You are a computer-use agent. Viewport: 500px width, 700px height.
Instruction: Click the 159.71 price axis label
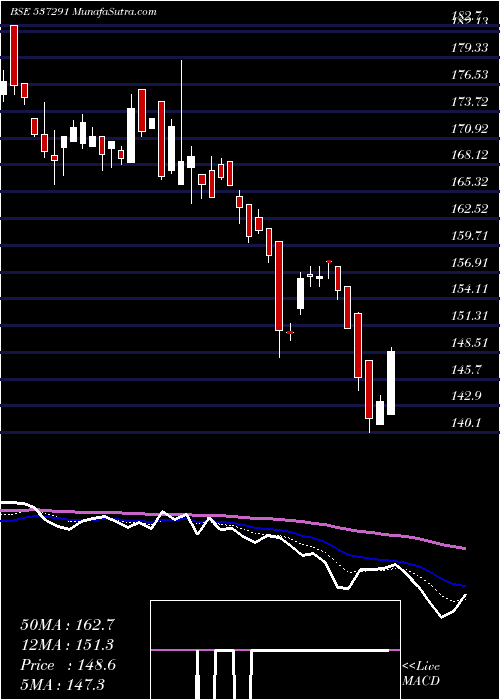click(469, 235)
